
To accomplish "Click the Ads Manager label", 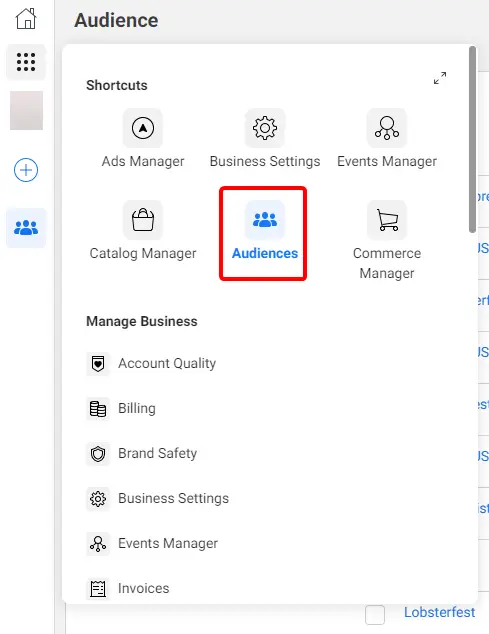I will click(x=143, y=161).
